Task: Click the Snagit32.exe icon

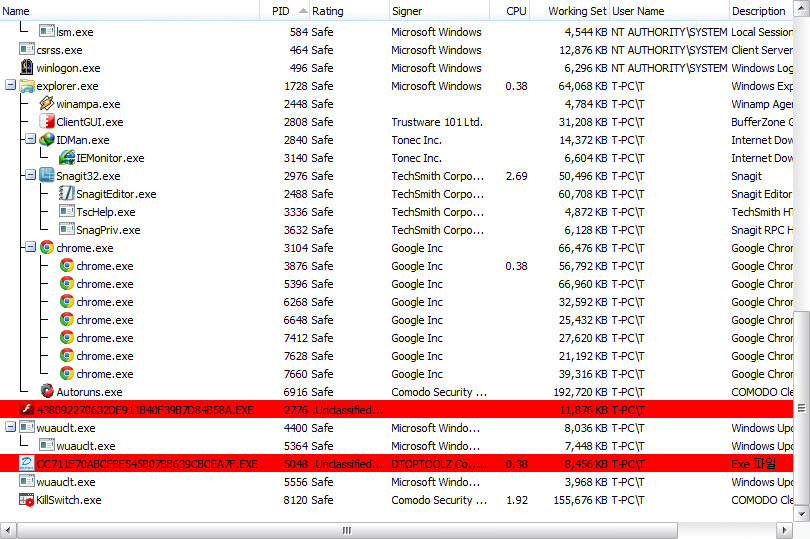Action: (47, 175)
